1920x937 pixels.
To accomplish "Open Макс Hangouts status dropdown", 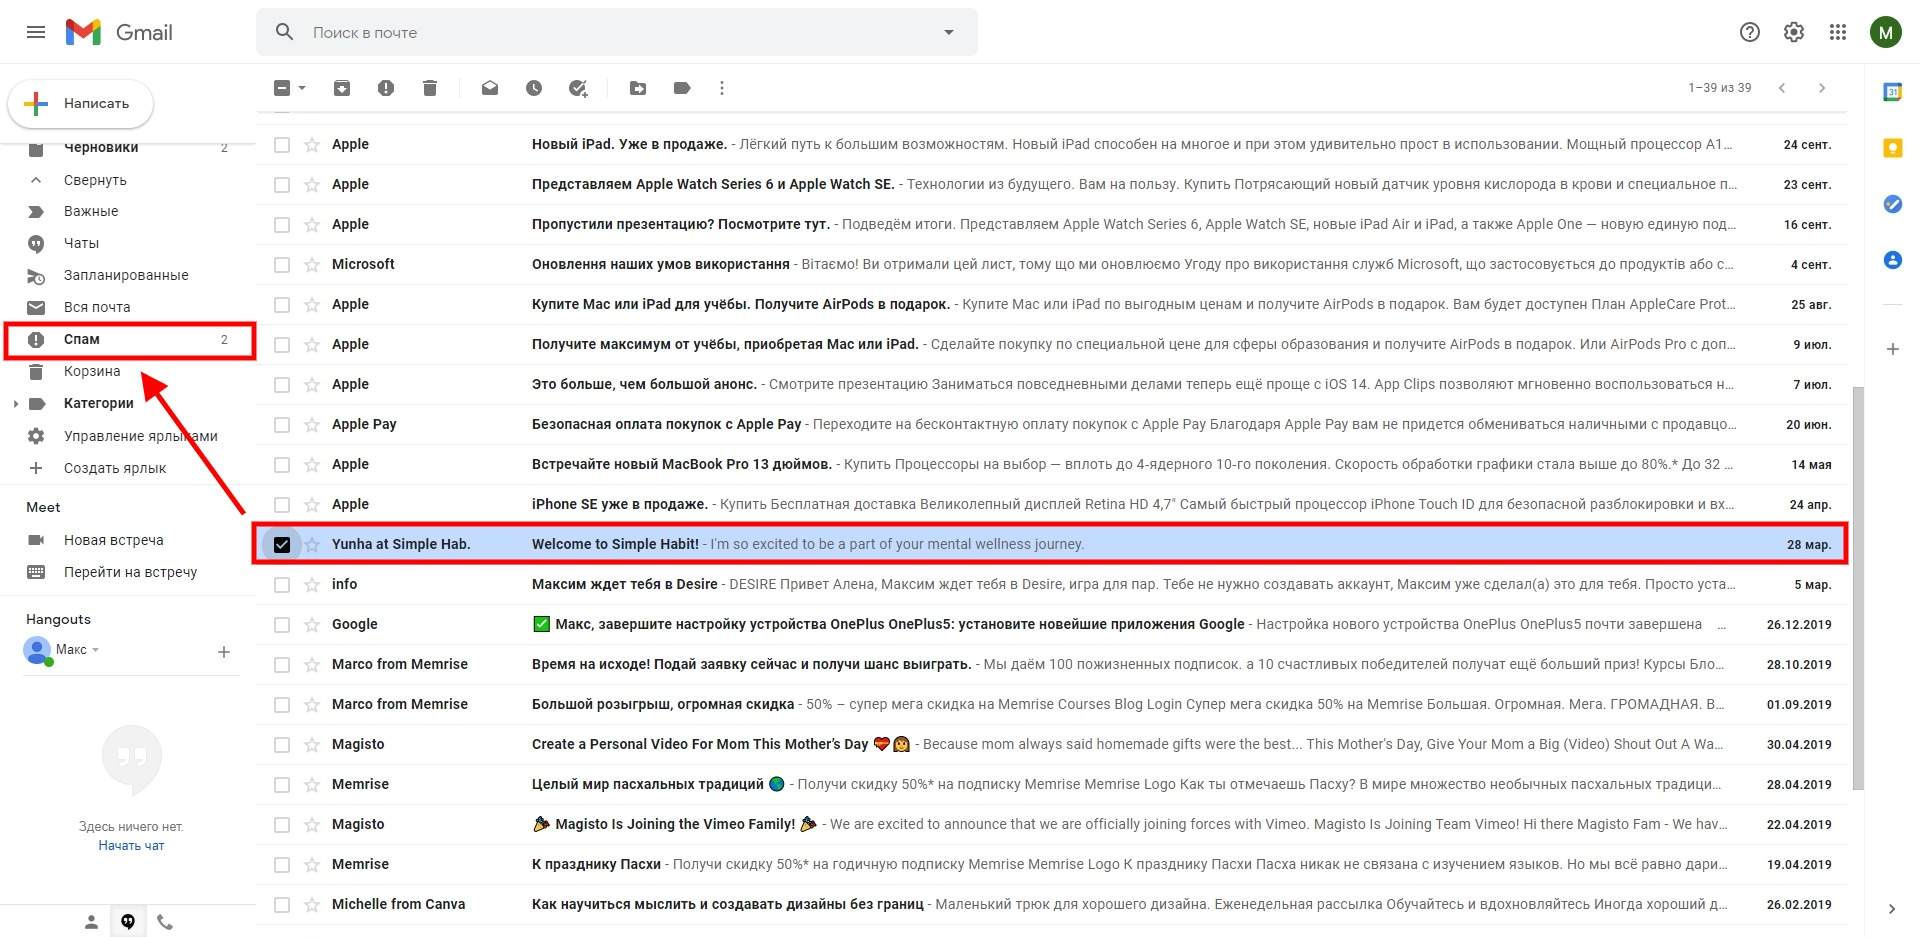I will pos(96,650).
